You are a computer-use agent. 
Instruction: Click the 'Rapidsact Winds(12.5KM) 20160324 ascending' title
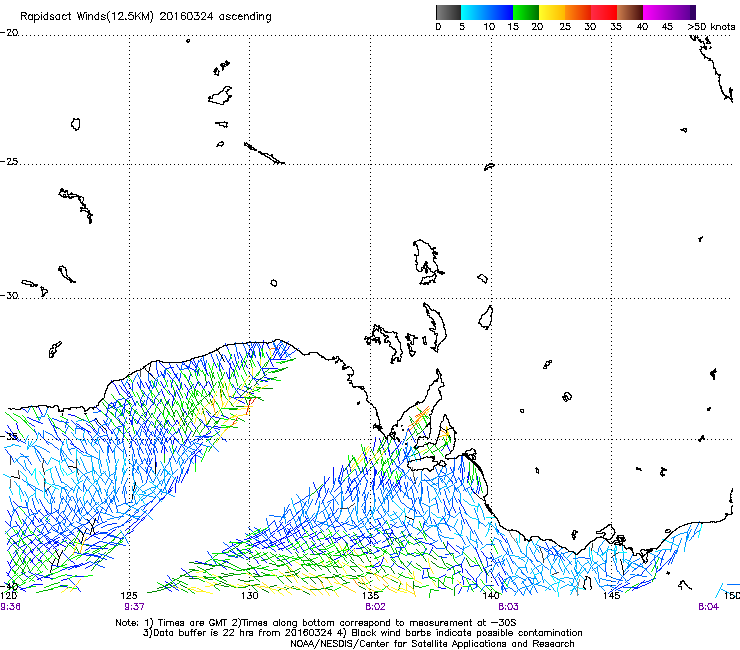point(146,17)
